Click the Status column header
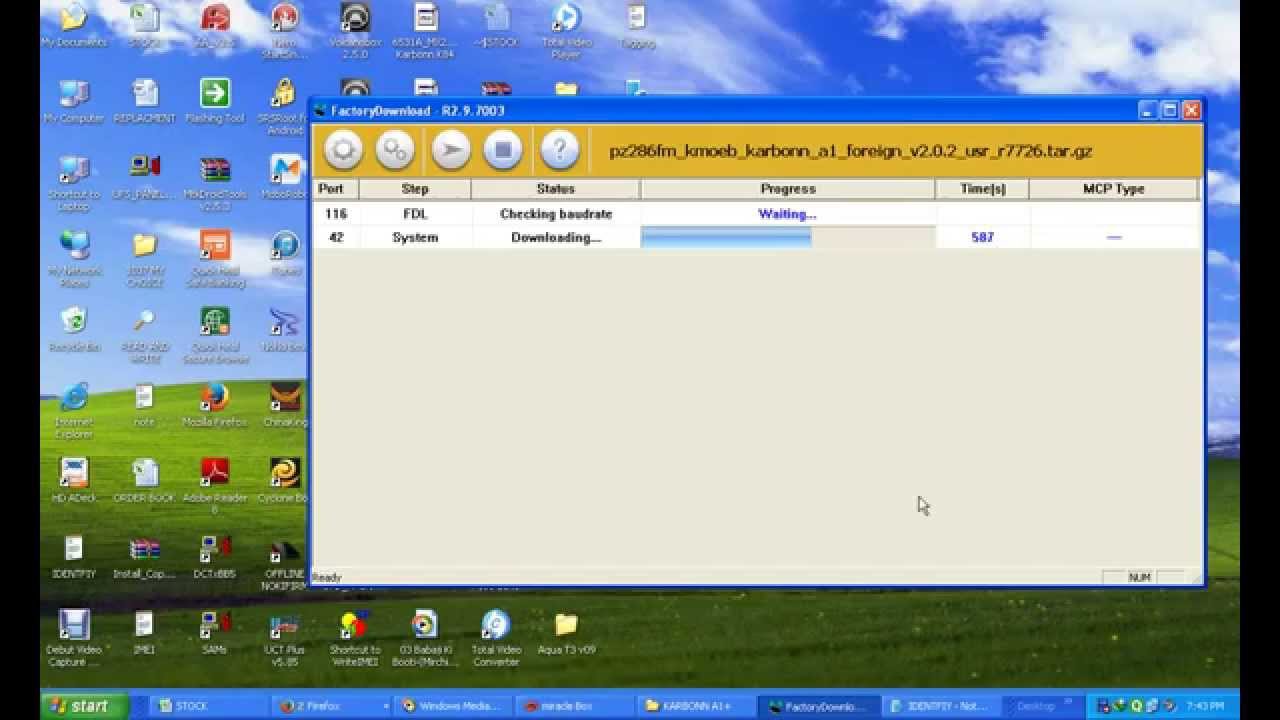 coord(556,189)
